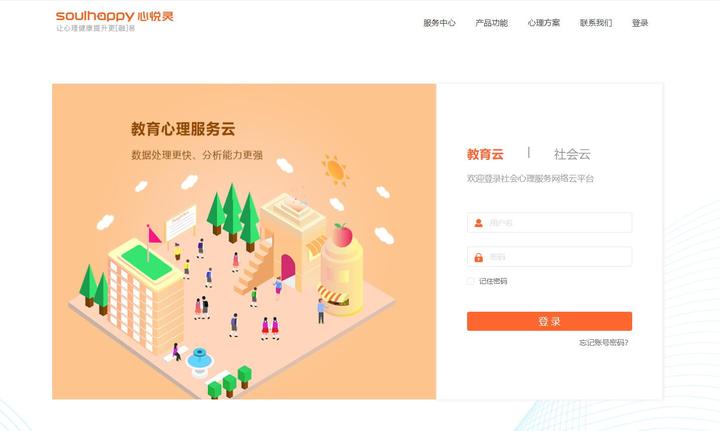
Task: Toggle the 记住密码 checkbox
Action: click(x=471, y=281)
